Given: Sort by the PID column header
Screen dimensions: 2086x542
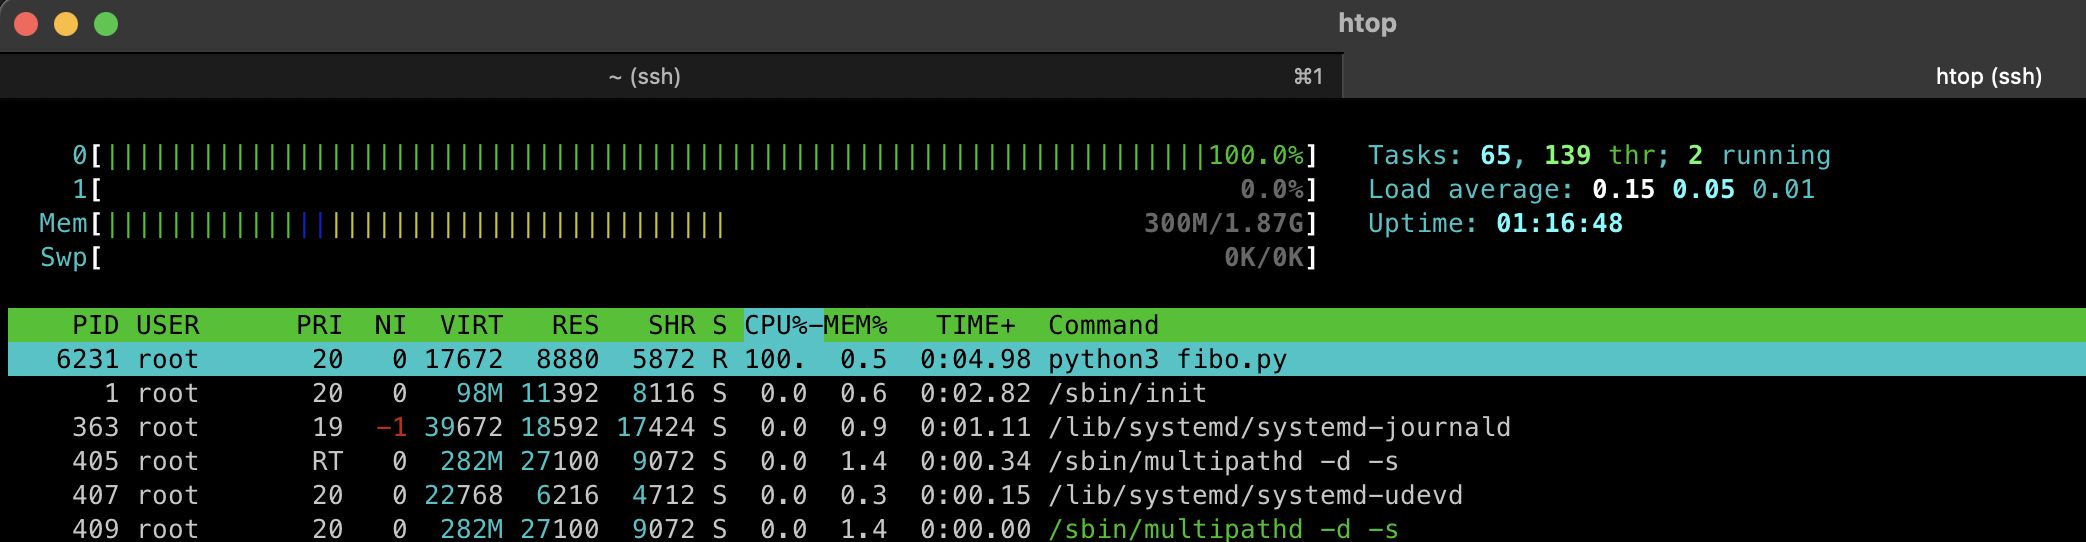Looking at the screenshot, I should (95, 325).
